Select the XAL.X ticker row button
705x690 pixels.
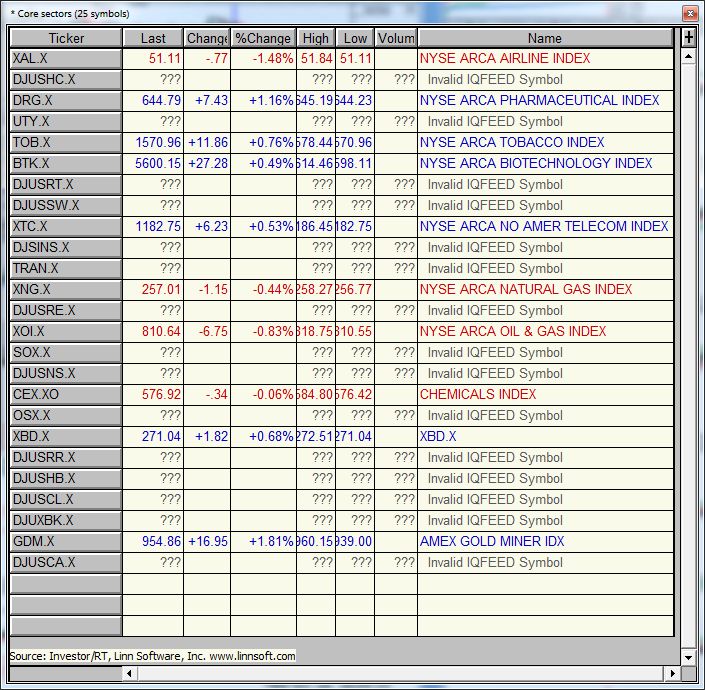point(66,58)
